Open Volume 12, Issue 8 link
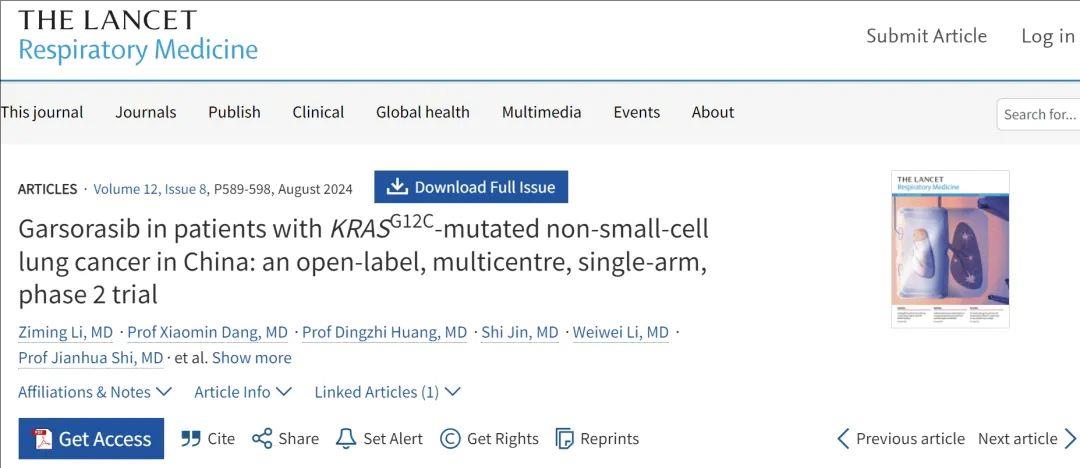The image size is (1080, 468). click(x=150, y=189)
